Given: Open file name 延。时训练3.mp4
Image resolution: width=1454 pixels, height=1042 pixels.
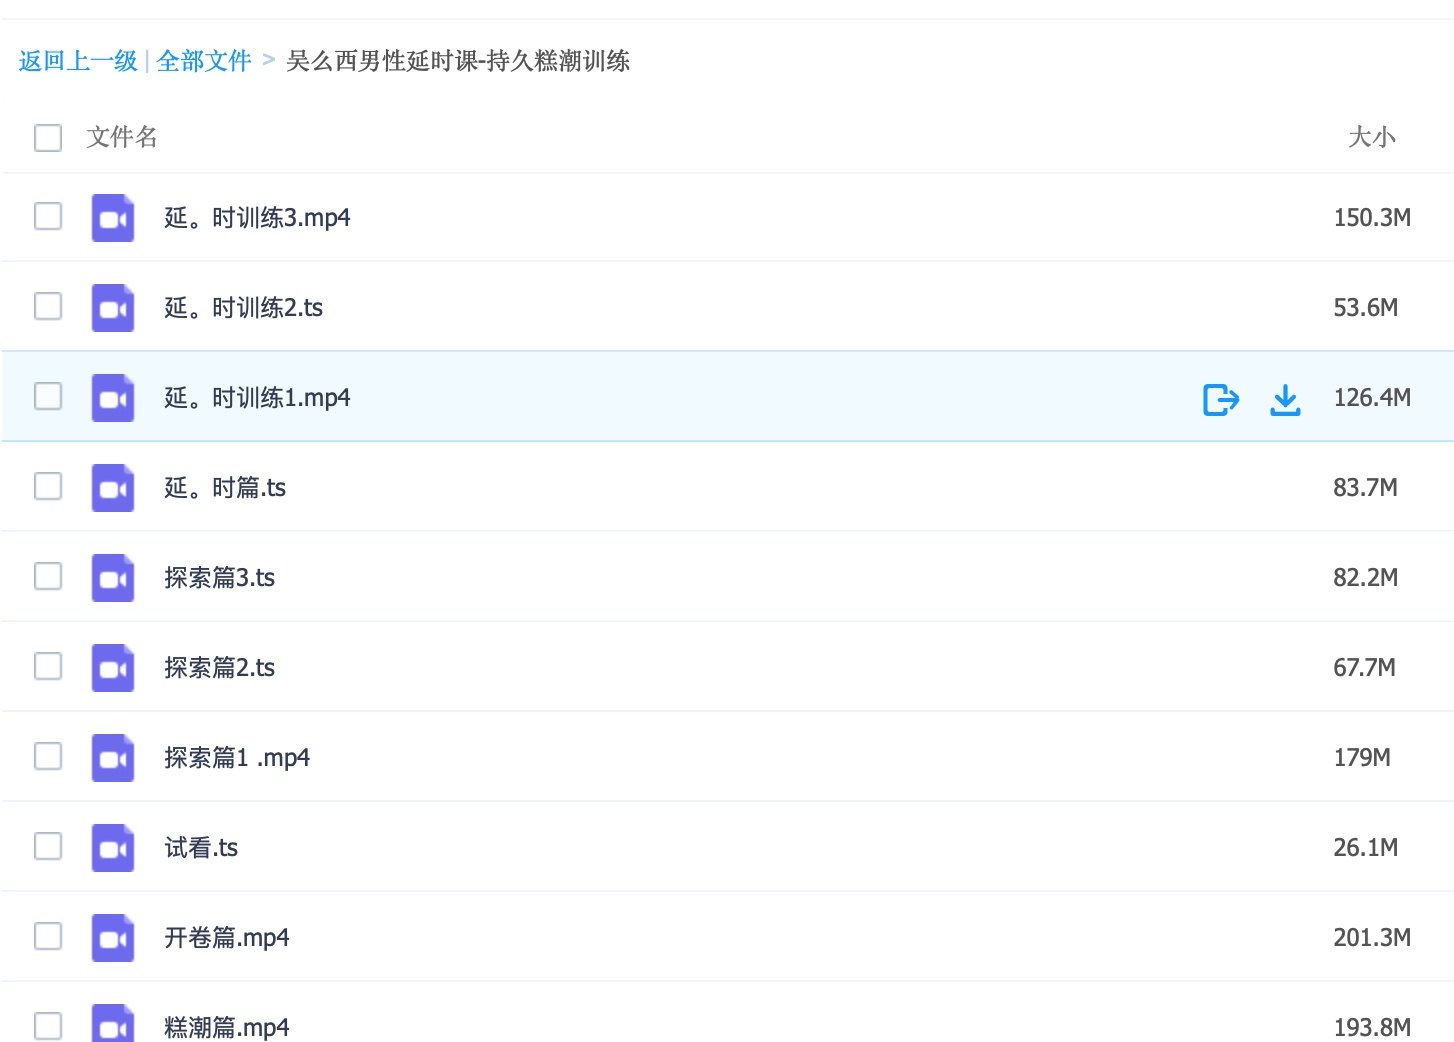Looking at the screenshot, I should tap(257, 218).
